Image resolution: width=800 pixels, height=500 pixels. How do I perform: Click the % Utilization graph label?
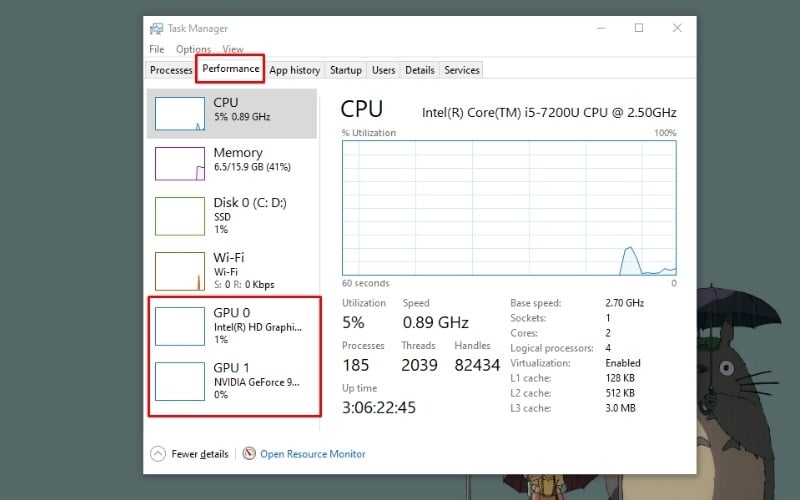click(369, 133)
